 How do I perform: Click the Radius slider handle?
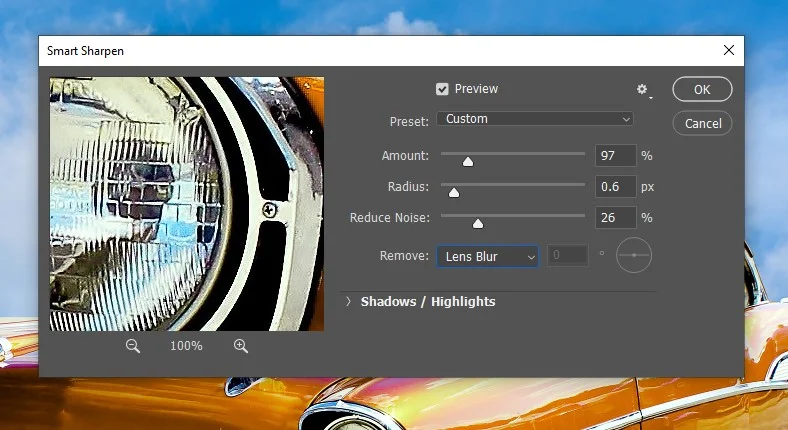(x=453, y=191)
